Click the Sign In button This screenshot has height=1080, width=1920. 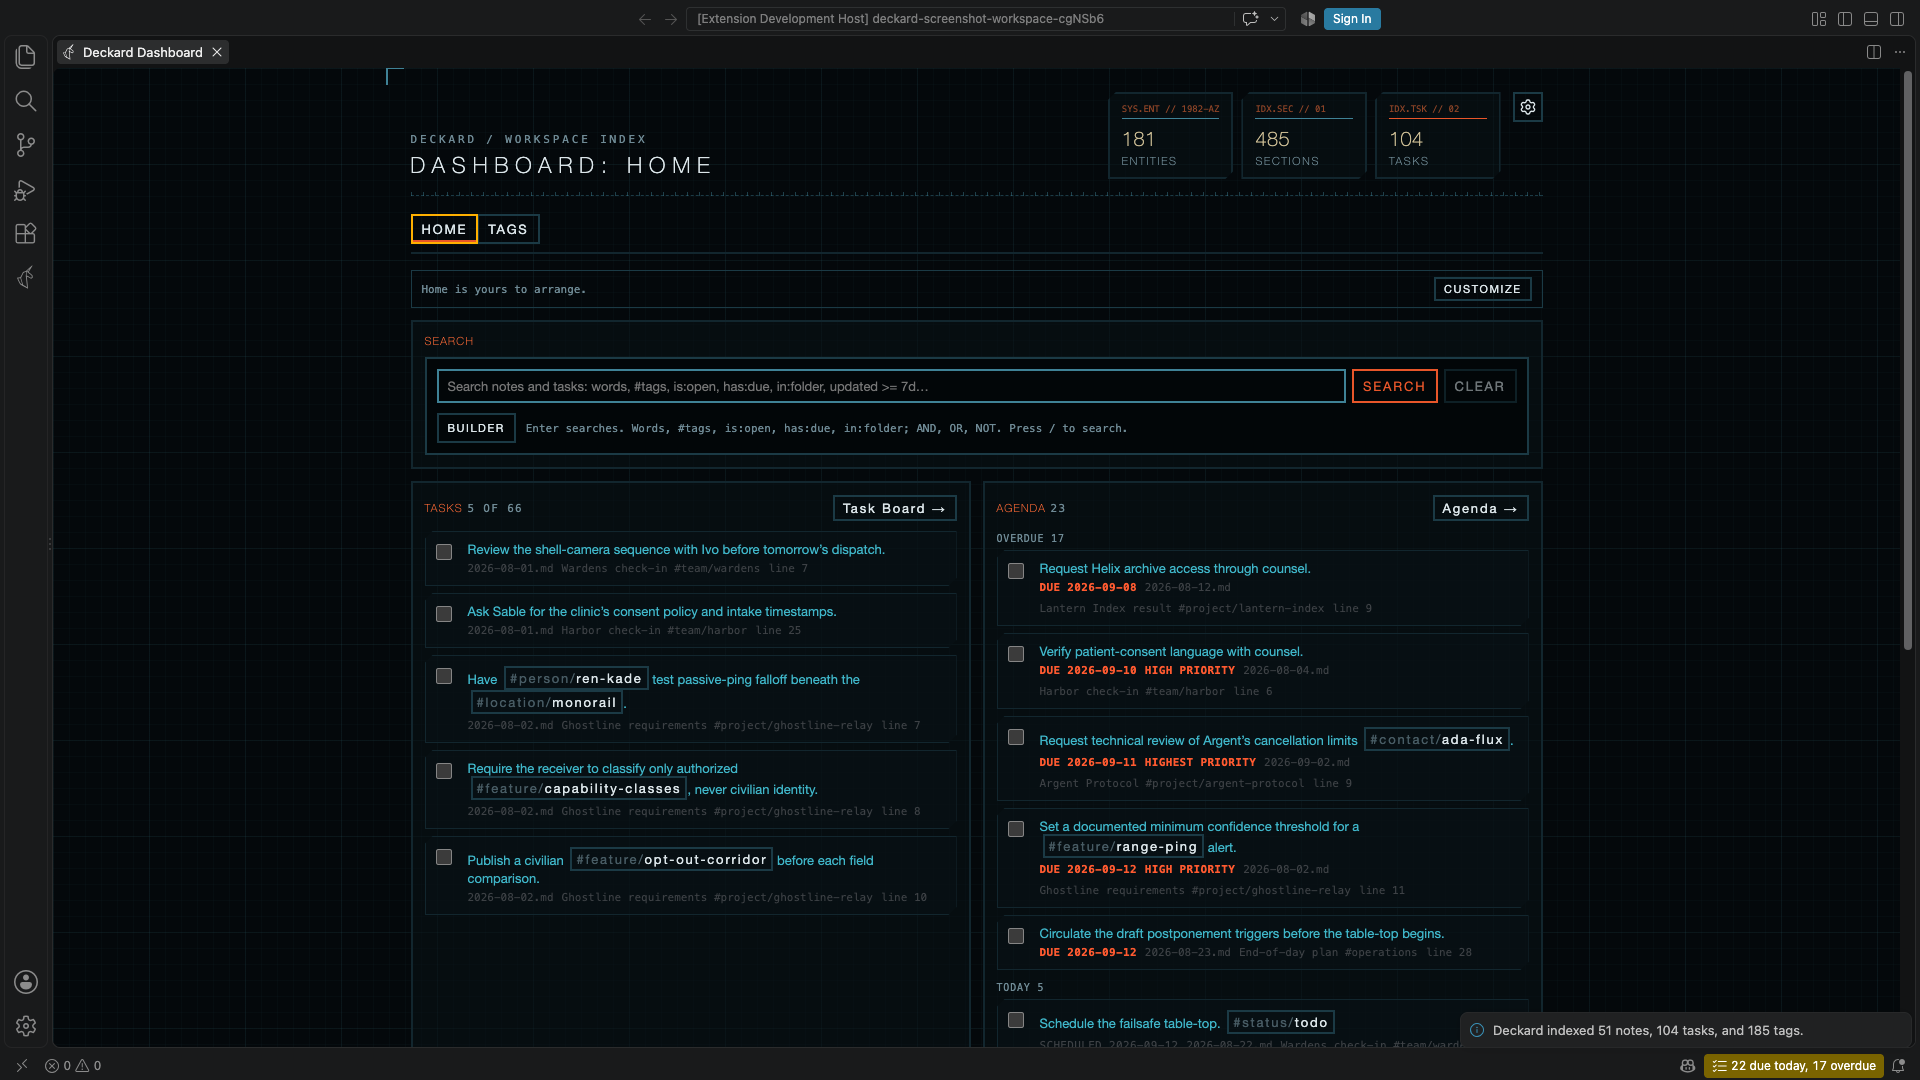click(1352, 19)
